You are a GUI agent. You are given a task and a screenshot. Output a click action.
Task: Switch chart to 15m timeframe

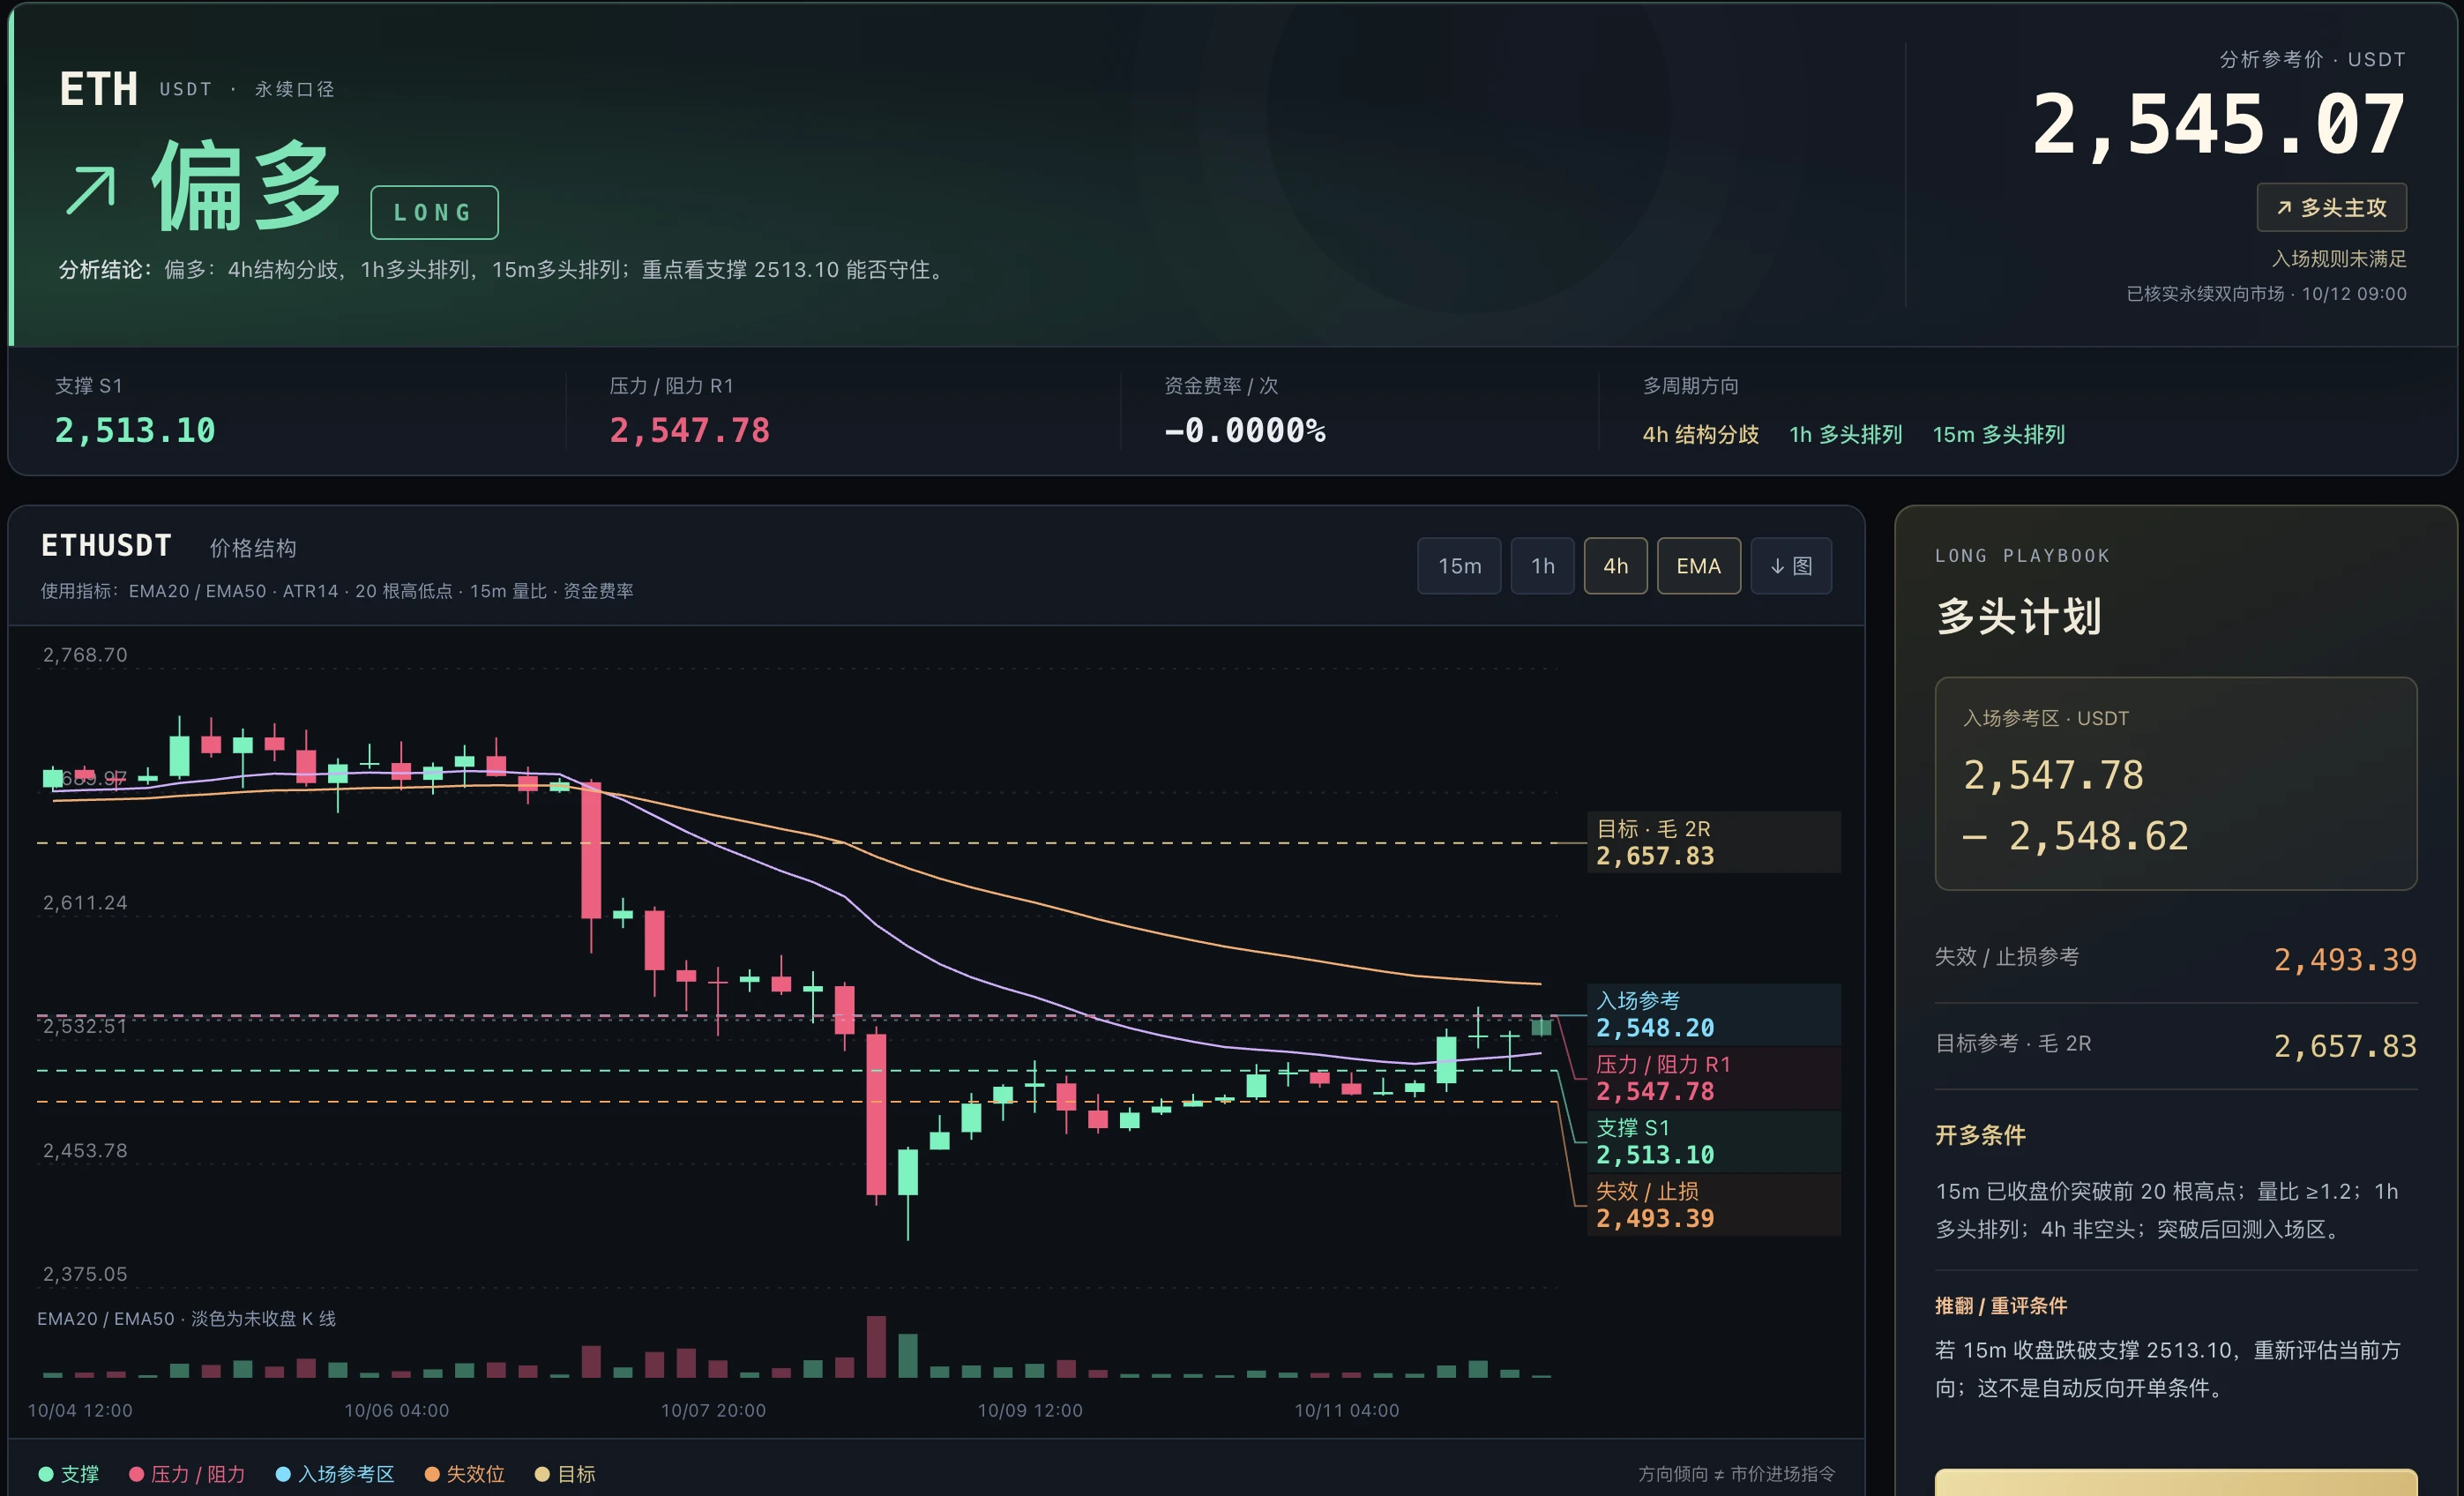[1459, 566]
